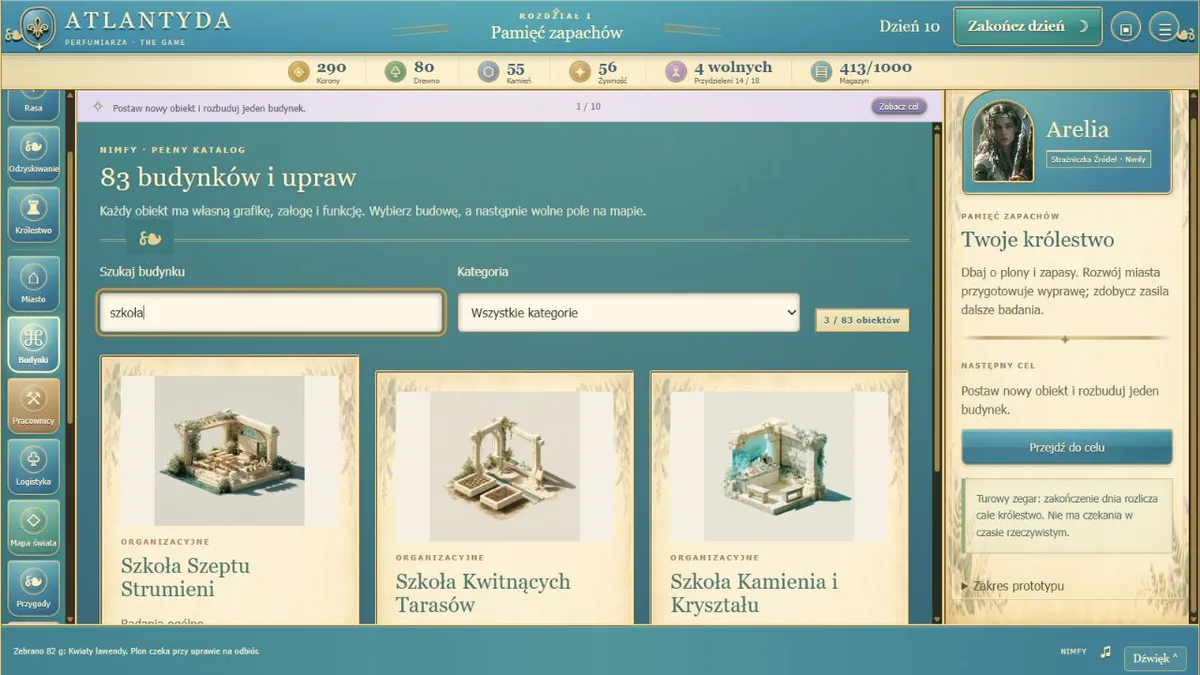
Task: Go to the Królestwo sidebar section
Action: (x=33, y=215)
